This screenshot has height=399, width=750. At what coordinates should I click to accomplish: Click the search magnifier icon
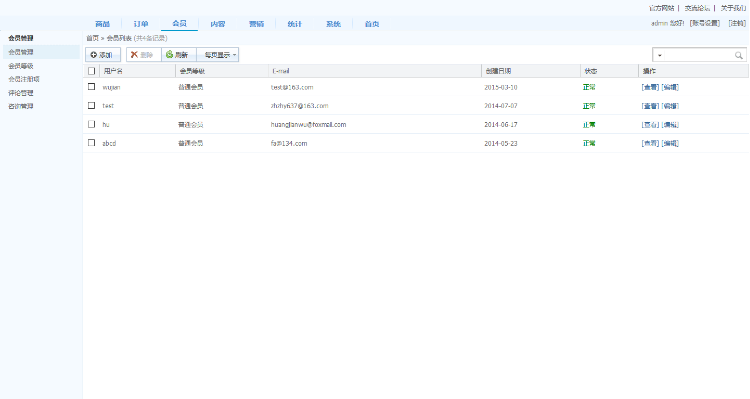(739, 55)
